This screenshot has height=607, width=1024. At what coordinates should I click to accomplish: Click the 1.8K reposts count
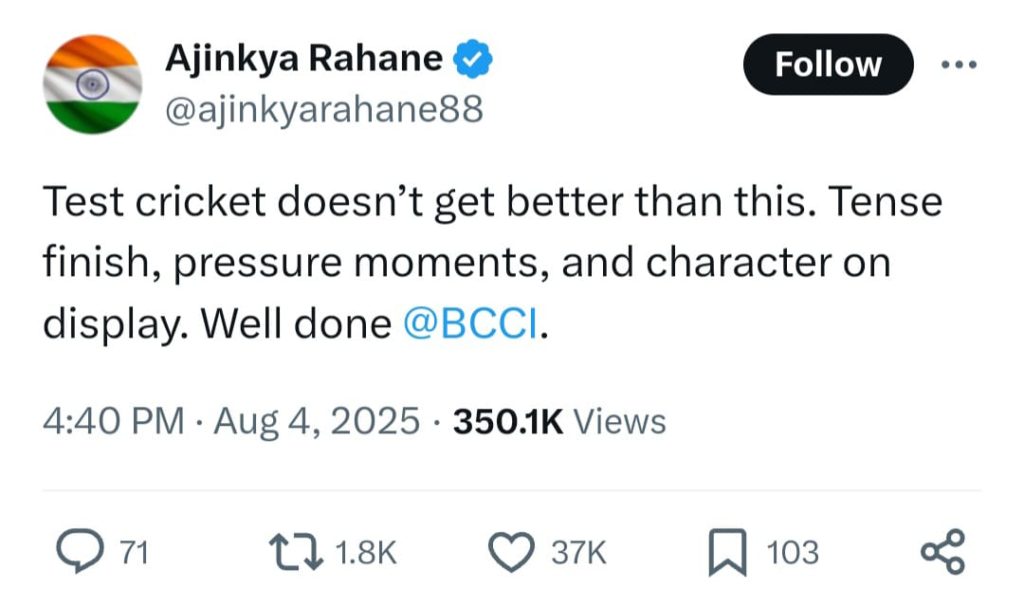(364, 553)
